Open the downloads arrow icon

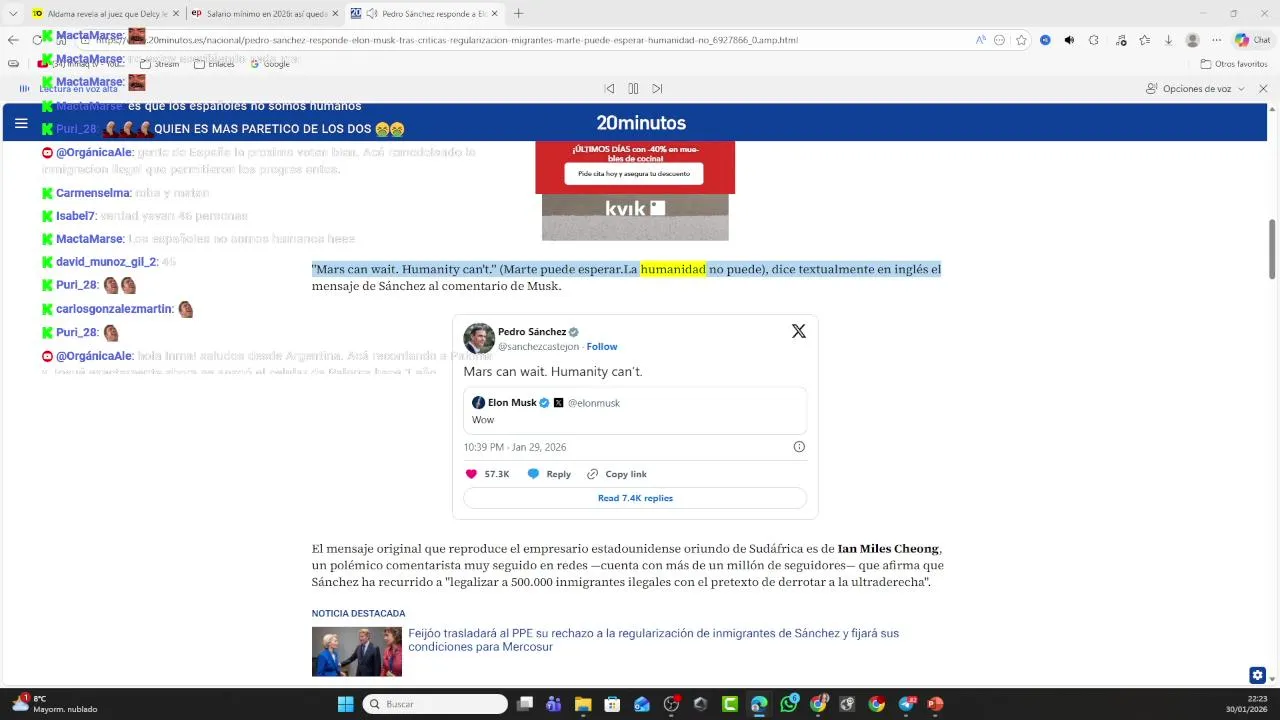(1168, 40)
